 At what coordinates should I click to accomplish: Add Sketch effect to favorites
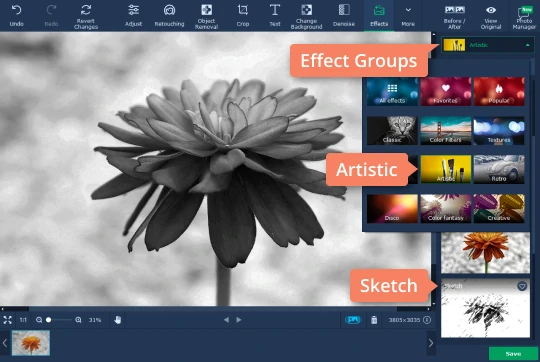(522, 286)
